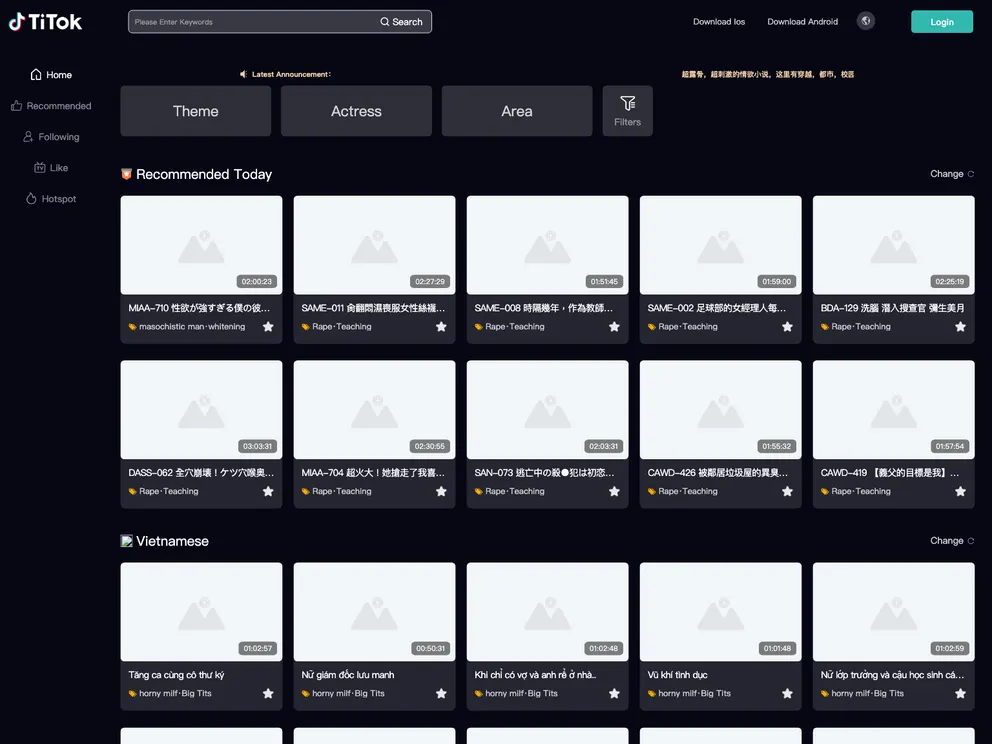Open Download Android link
The width and height of the screenshot is (992, 744).
point(802,21)
